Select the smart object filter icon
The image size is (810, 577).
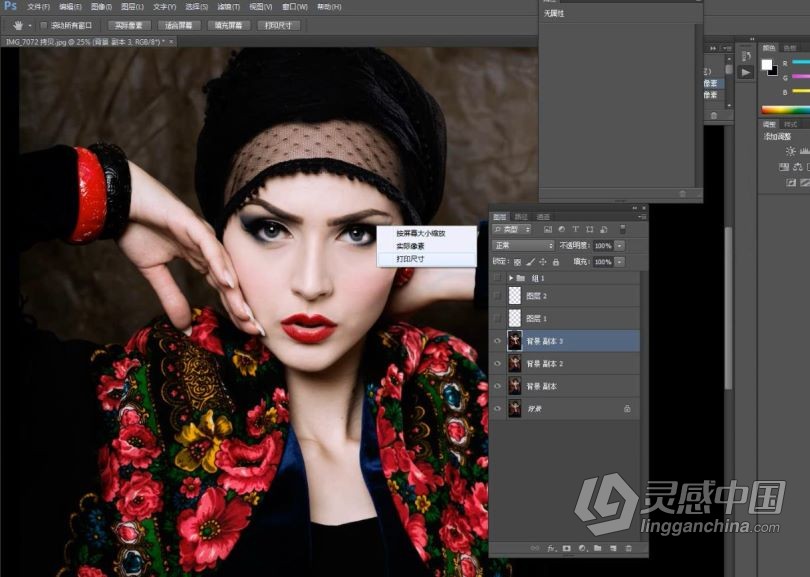603,229
